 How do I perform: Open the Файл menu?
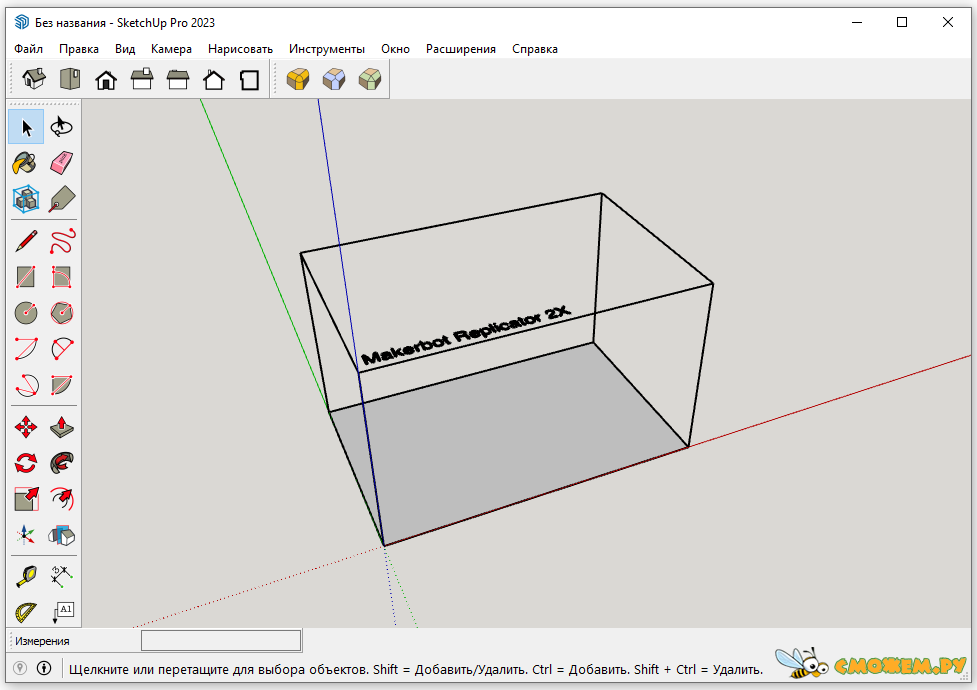pos(29,49)
